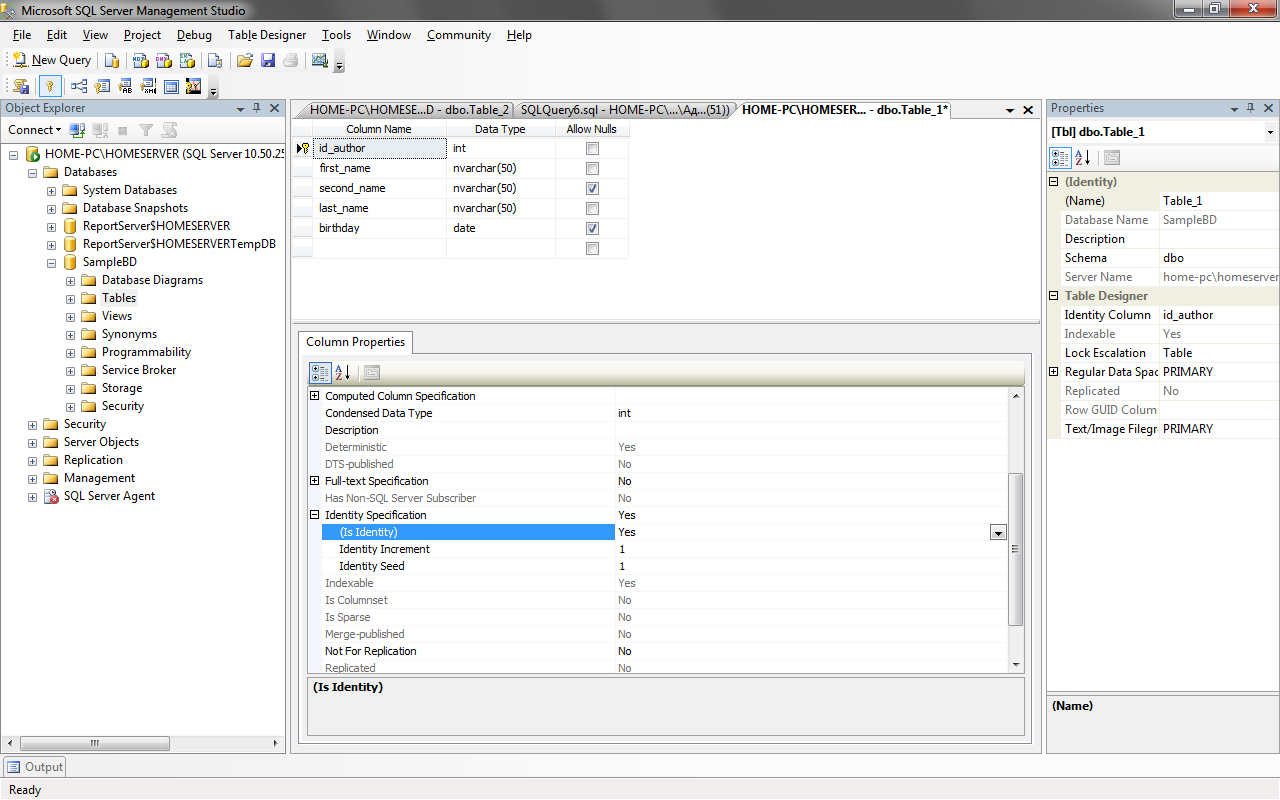Select the Programmability tree item
The width and height of the screenshot is (1280, 800).
[146, 352]
